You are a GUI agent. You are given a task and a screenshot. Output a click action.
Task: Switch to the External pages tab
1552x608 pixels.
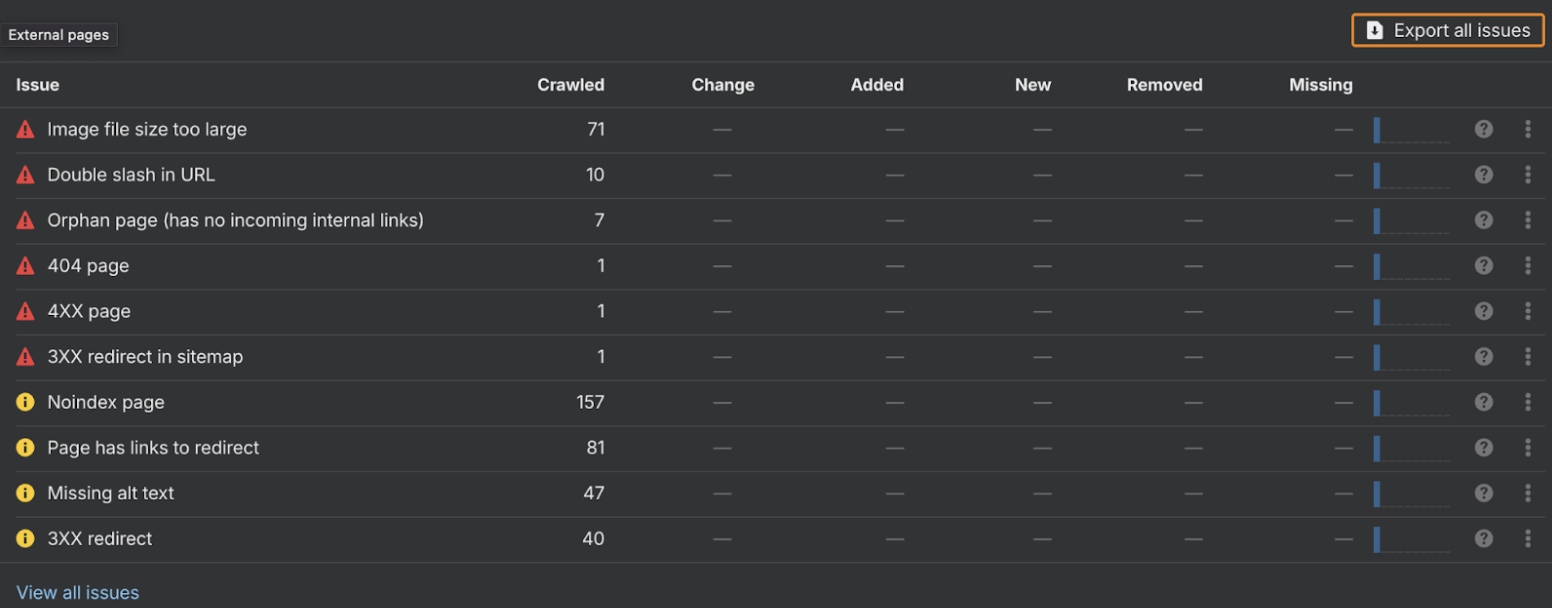pyautogui.click(x=59, y=34)
